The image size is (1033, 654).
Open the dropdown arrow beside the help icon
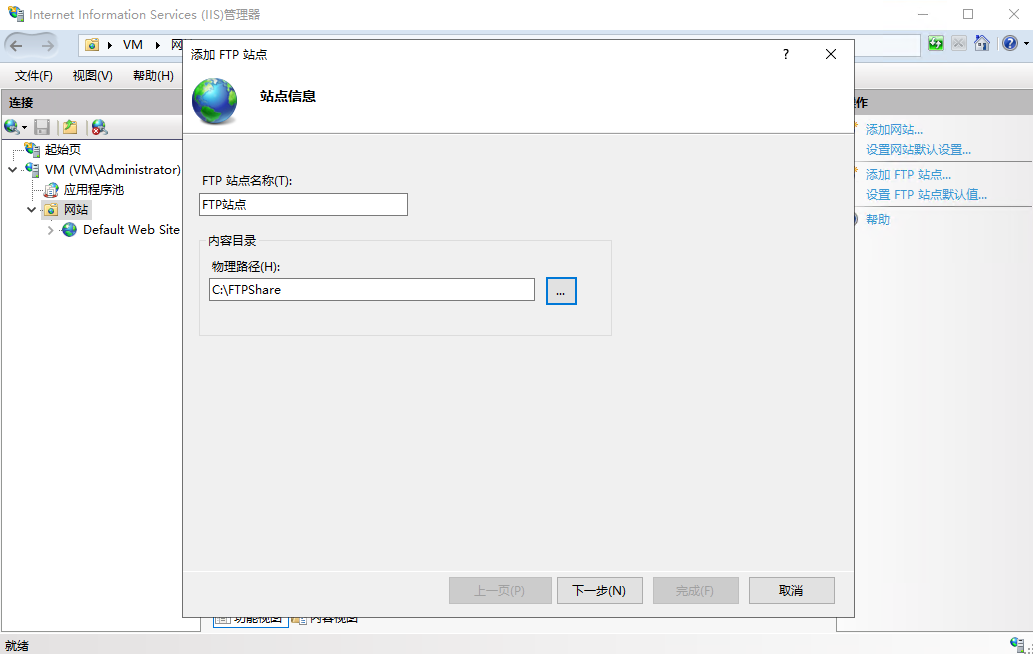pos(1025,44)
